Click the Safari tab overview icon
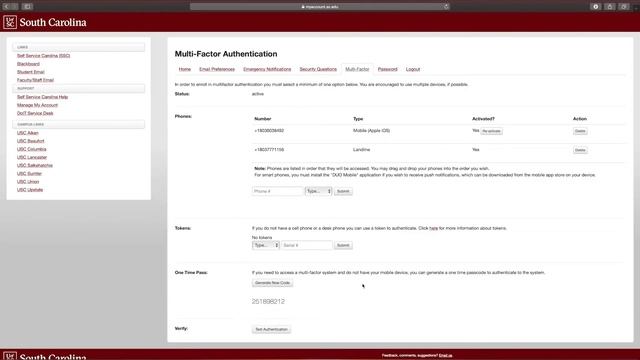640x360 pixels. coord(624,7)
